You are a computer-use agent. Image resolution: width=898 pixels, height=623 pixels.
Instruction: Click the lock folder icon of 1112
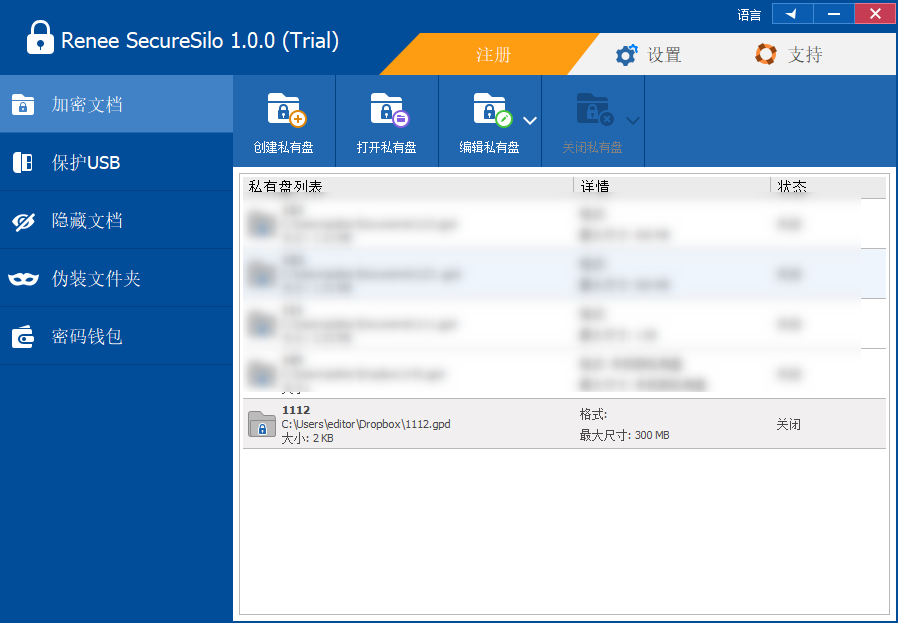[x=261, y=424]
